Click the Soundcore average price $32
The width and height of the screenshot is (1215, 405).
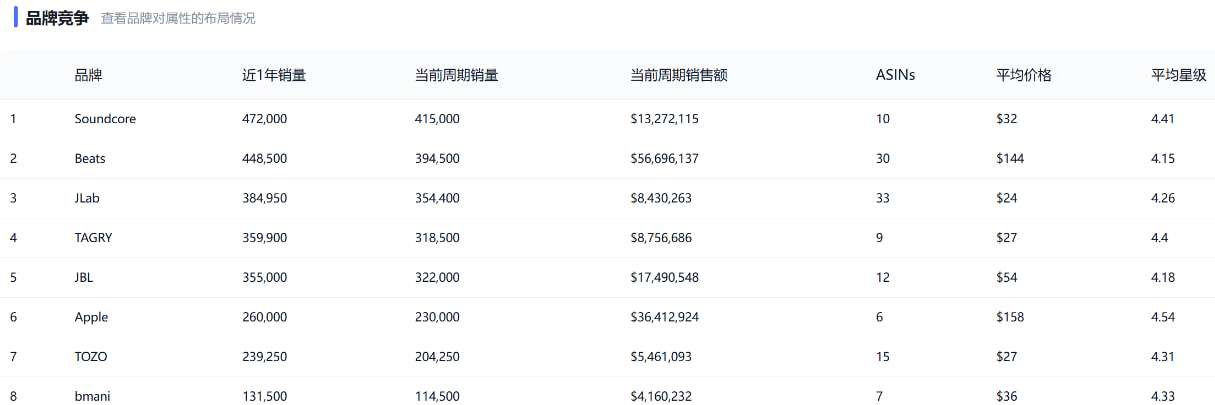coord(1007,119)
